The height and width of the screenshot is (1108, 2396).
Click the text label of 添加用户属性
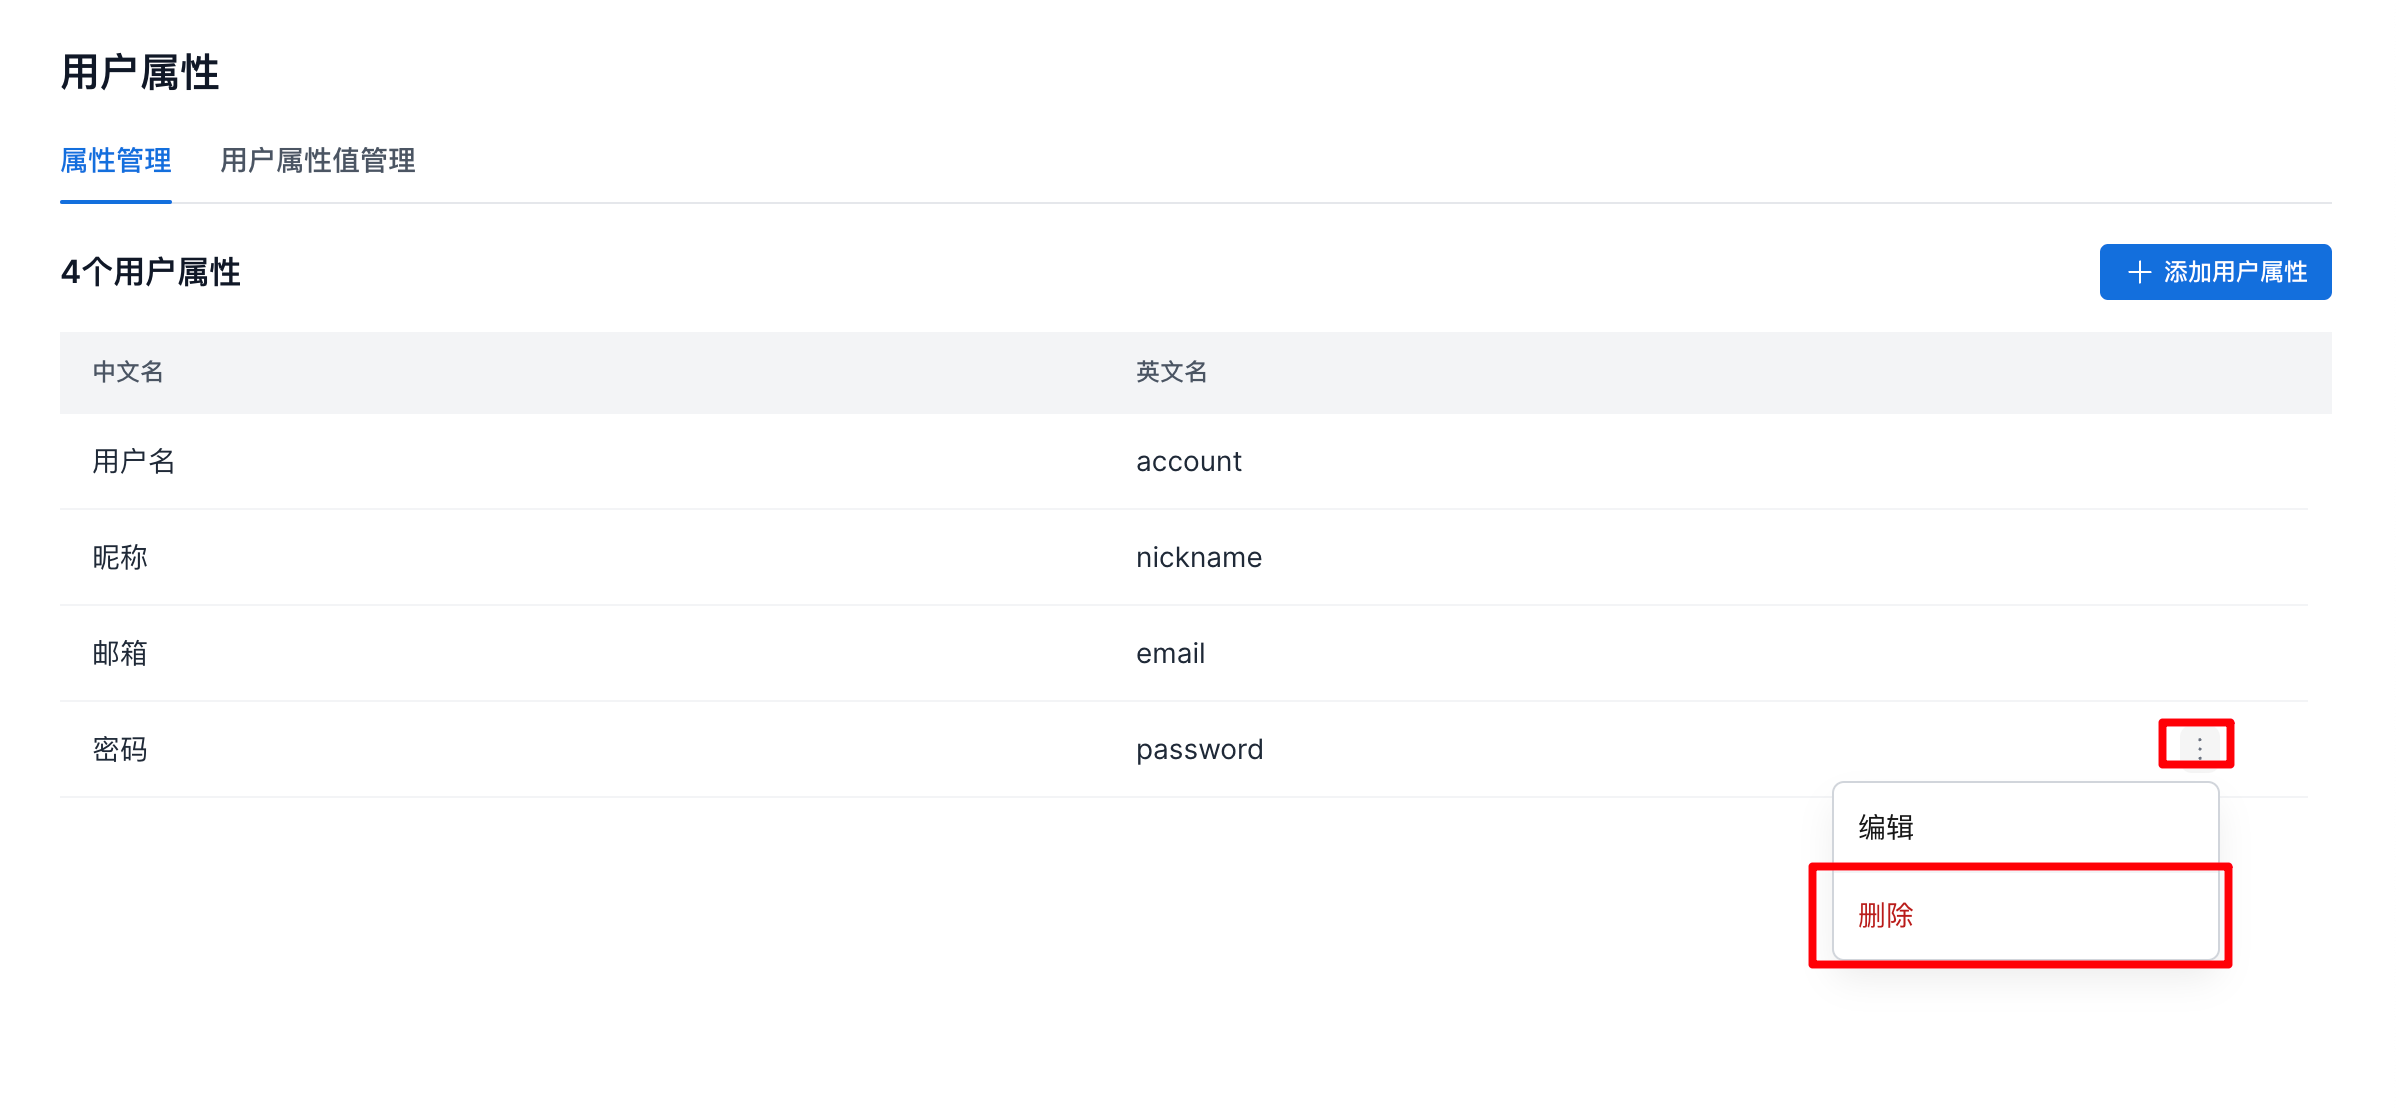2235,272
